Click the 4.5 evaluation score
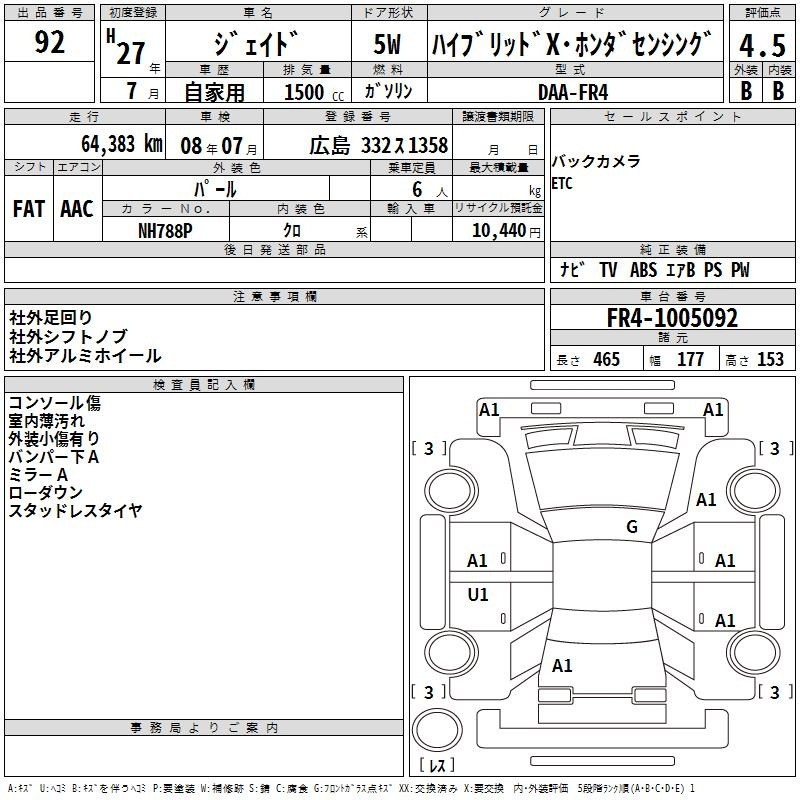This screenshot has width=800, height=800. click(x=761, y=45)
